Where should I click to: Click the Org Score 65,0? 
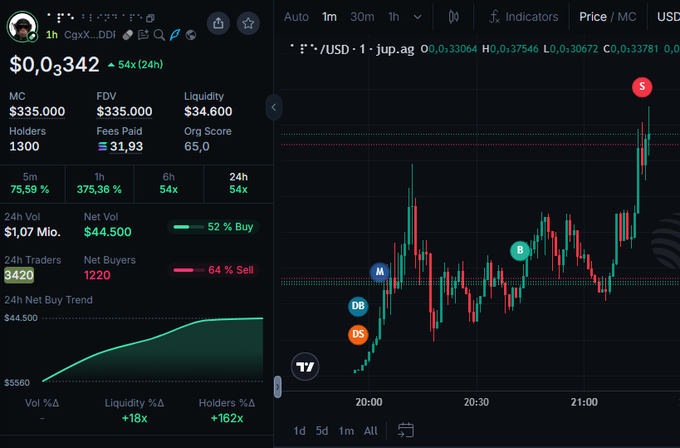(196, 147)
